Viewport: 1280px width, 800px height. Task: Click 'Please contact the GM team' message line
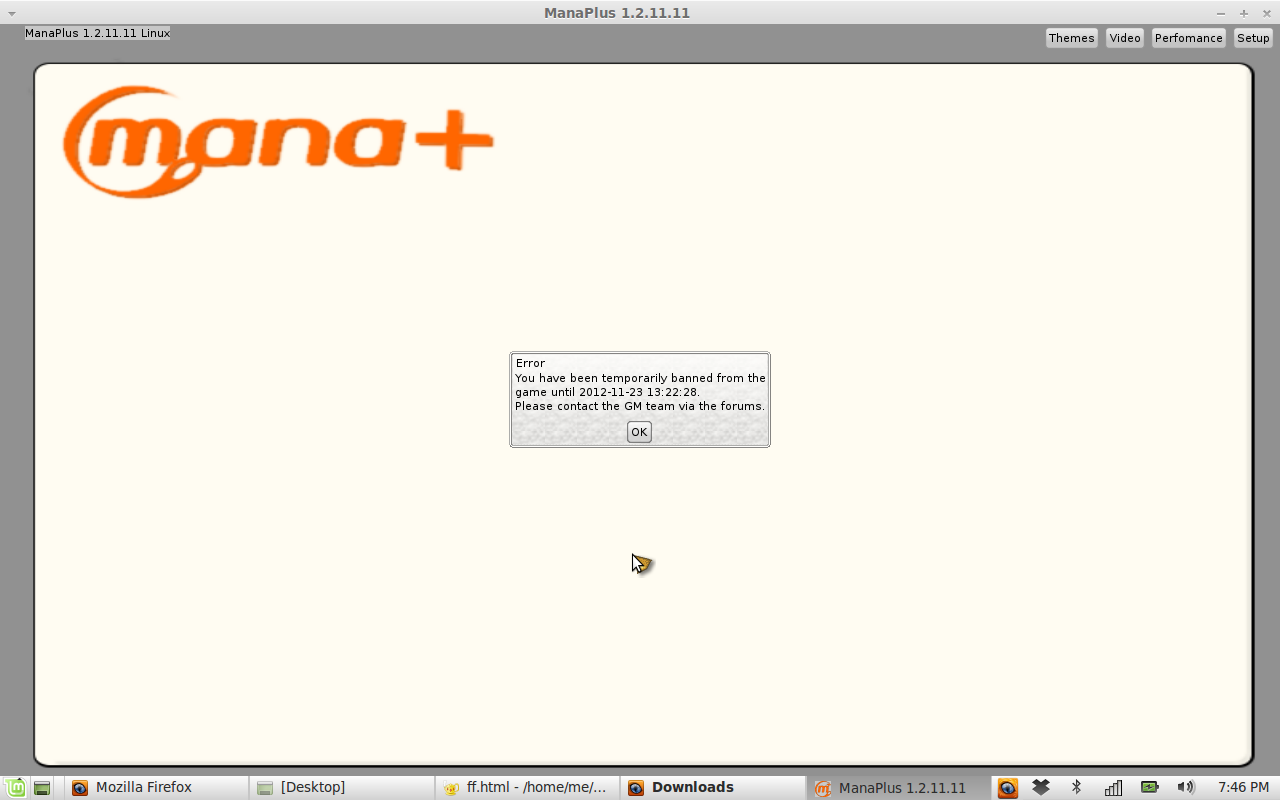(x=640, y=406)
